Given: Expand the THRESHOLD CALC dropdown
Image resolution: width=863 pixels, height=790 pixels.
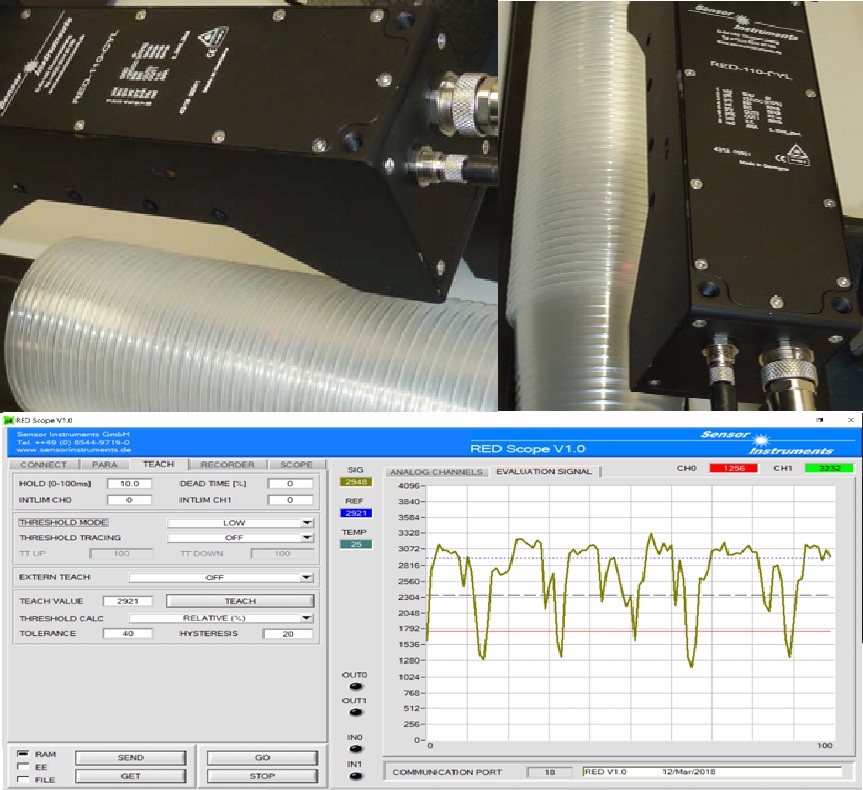Looking at the screenshot, I should coord(221,618).
